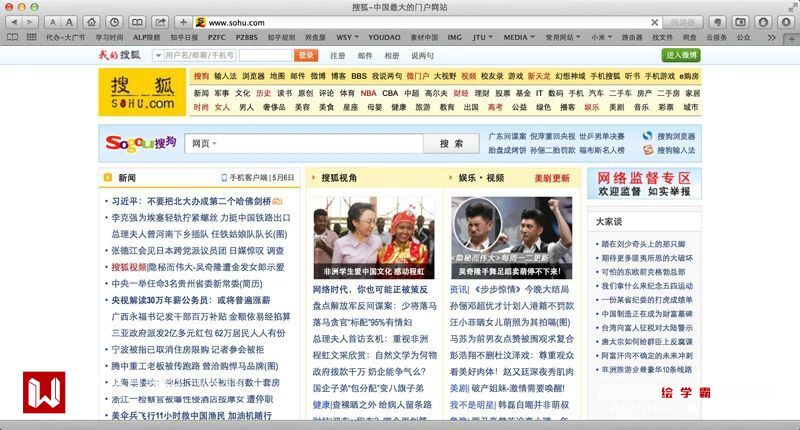Open the 军事 channel

pyautogui.click(x=221, y=93)
